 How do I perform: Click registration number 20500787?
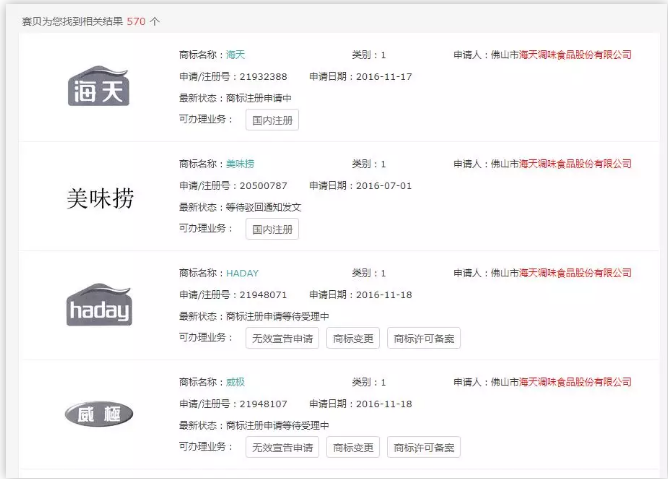[x=263, y=186]
